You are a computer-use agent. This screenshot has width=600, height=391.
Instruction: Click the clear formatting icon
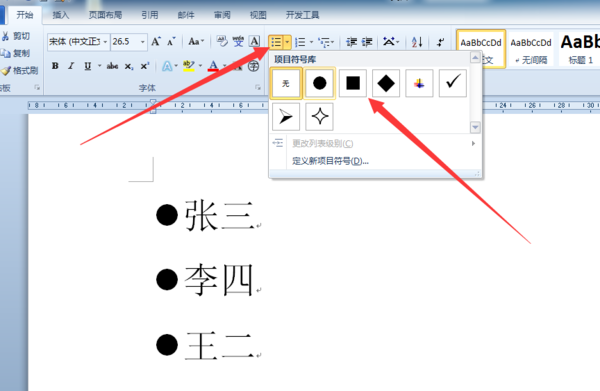click(222, 41)
